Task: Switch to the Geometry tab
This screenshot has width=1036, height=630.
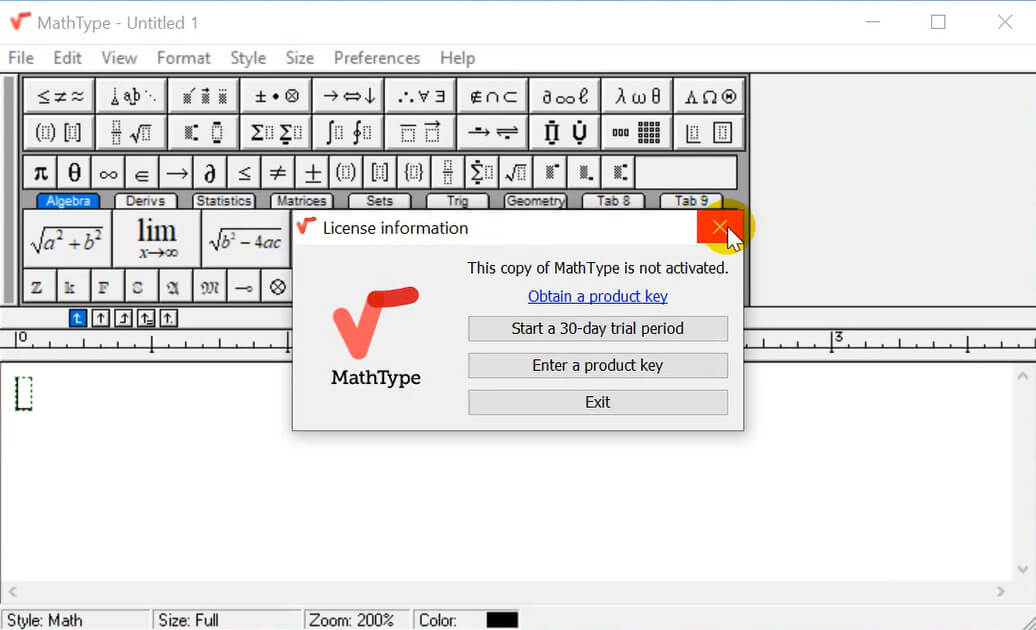Action: (x=535, y=201)
